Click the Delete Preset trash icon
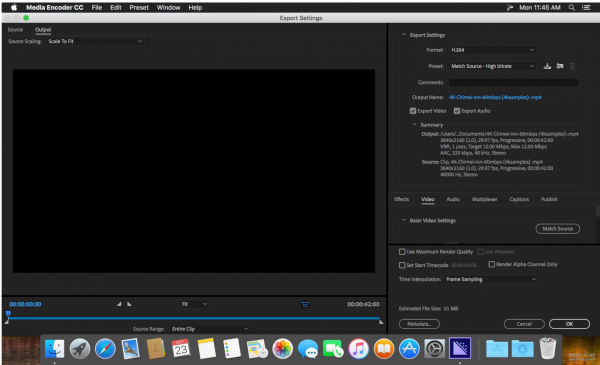The image size is (600, 365). 572,66
